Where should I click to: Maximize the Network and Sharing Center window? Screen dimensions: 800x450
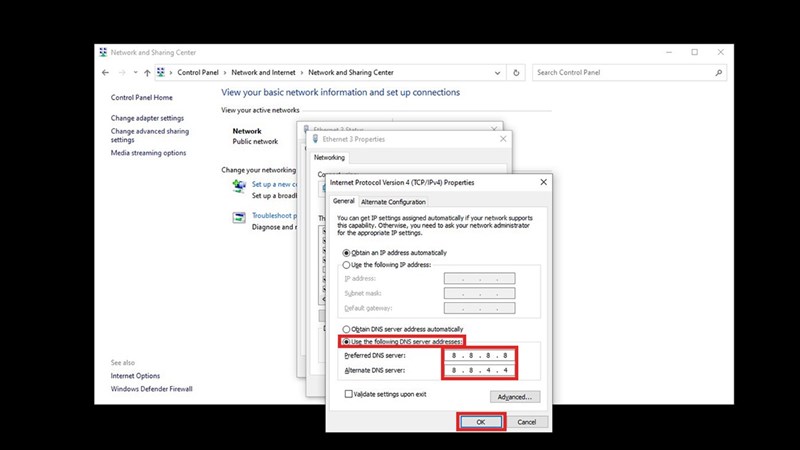coord(694,52)
